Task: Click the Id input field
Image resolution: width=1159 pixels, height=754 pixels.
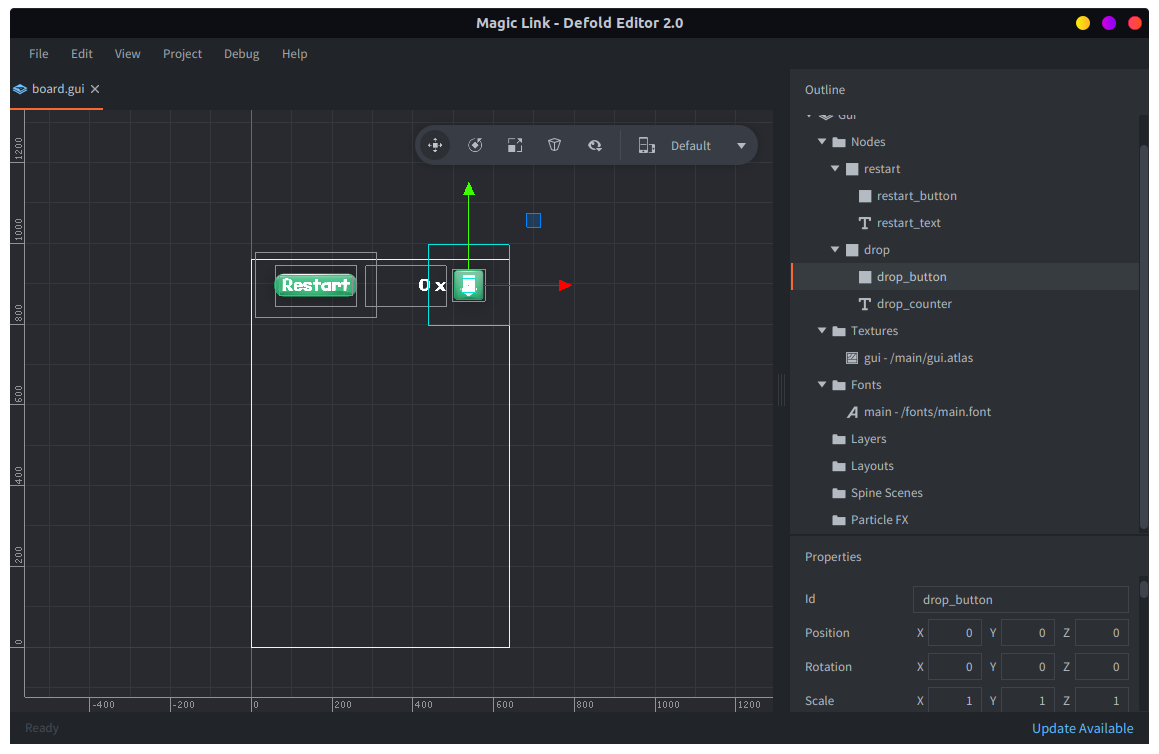Action: [x=1020, y=600]
